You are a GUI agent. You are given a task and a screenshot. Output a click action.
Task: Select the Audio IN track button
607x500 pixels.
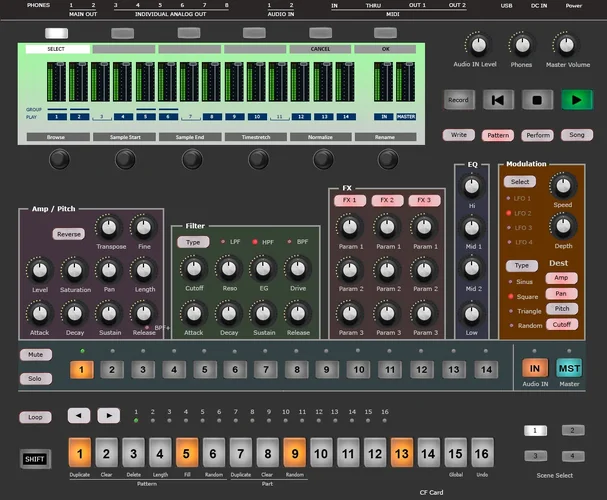(x=535, y=368)
